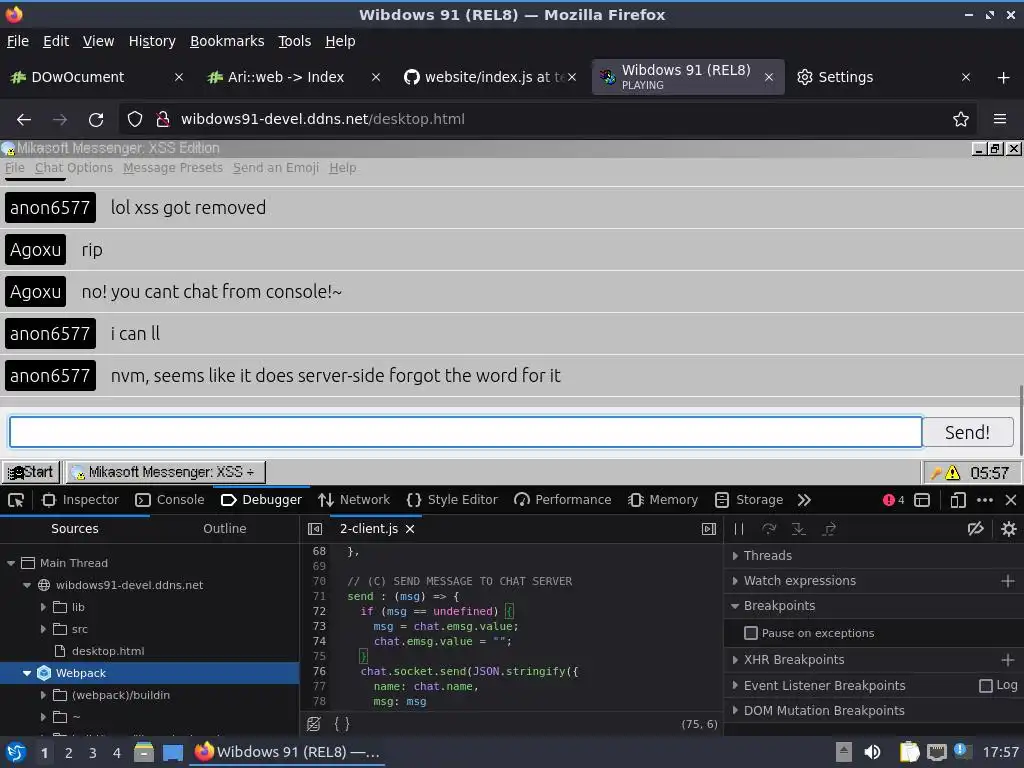Close the developer tools panel
Screen dimensions: 1024x768
click(x=1011, y=500)
